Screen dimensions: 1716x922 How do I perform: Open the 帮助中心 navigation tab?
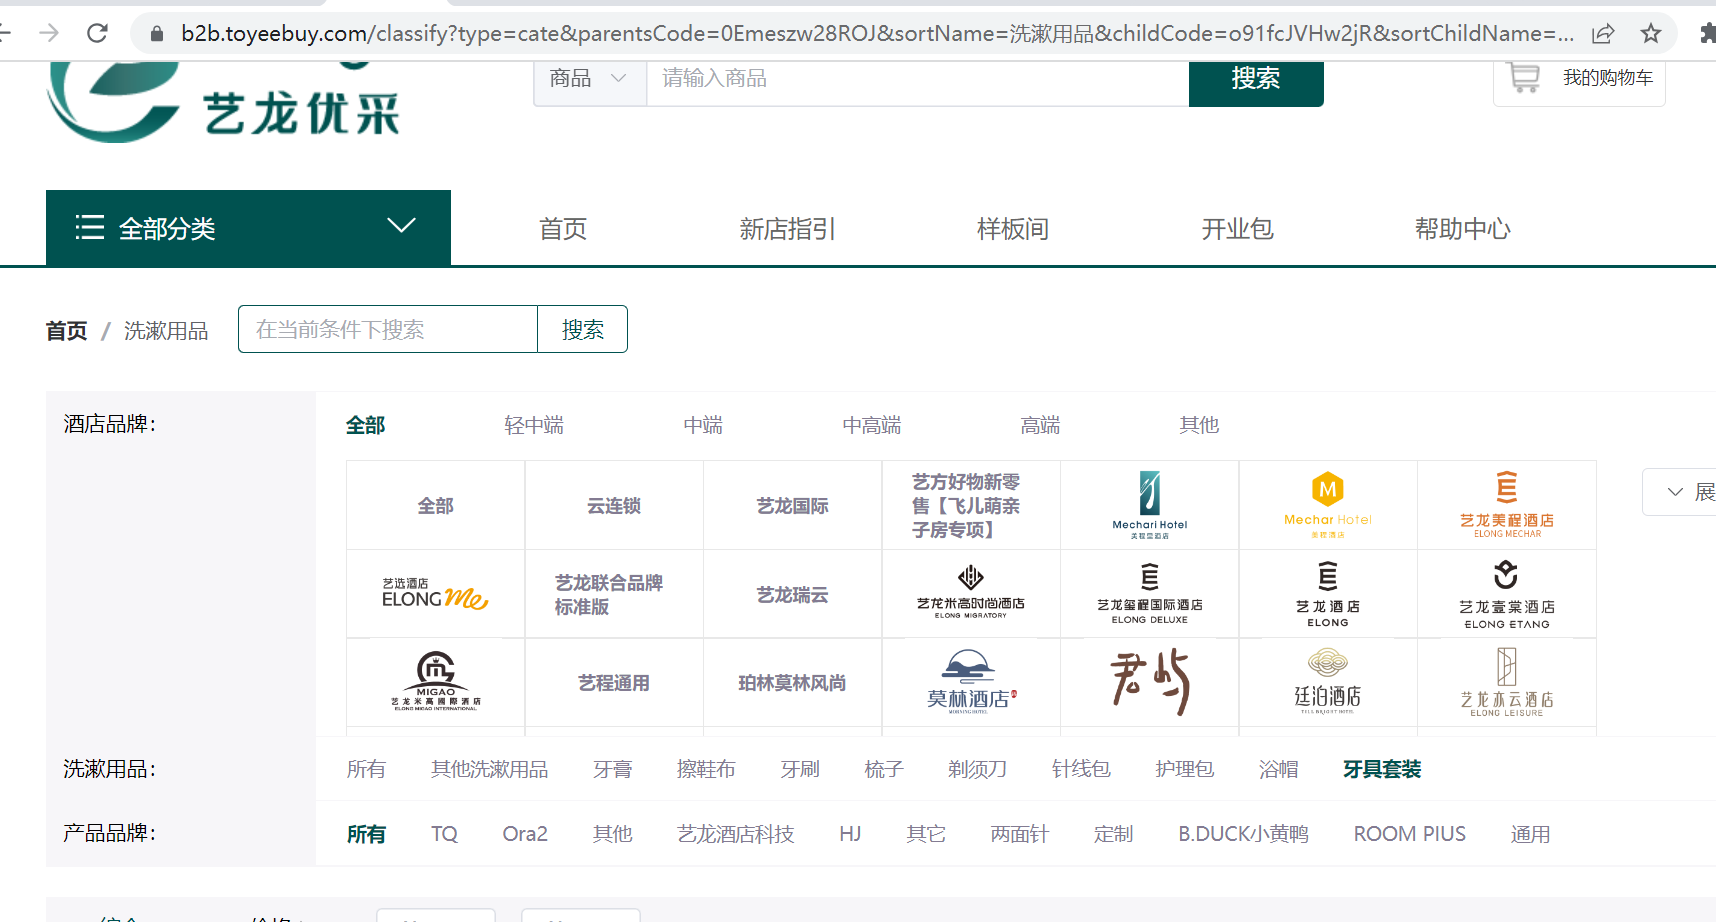pos(1462,229)
